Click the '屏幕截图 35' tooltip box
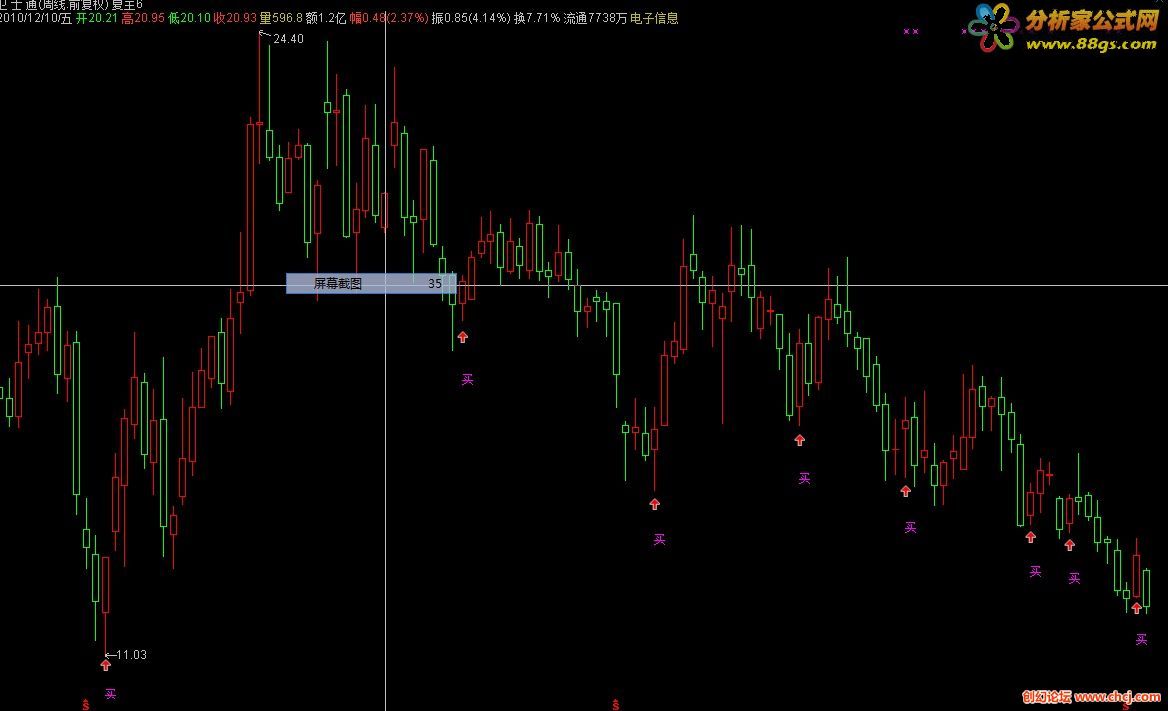The image size is (1168, 711). point(371,283)
